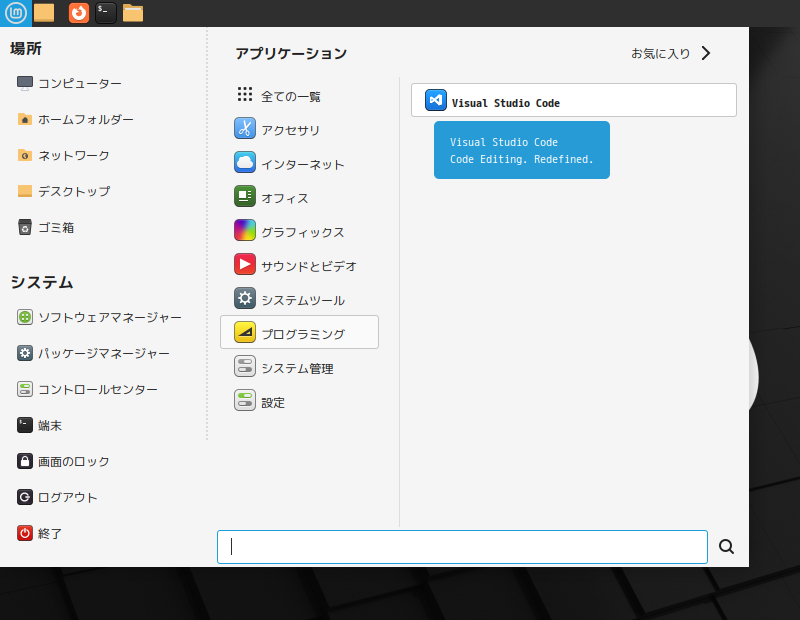Launch ソフトウェアマネージャー

point(99,317)
